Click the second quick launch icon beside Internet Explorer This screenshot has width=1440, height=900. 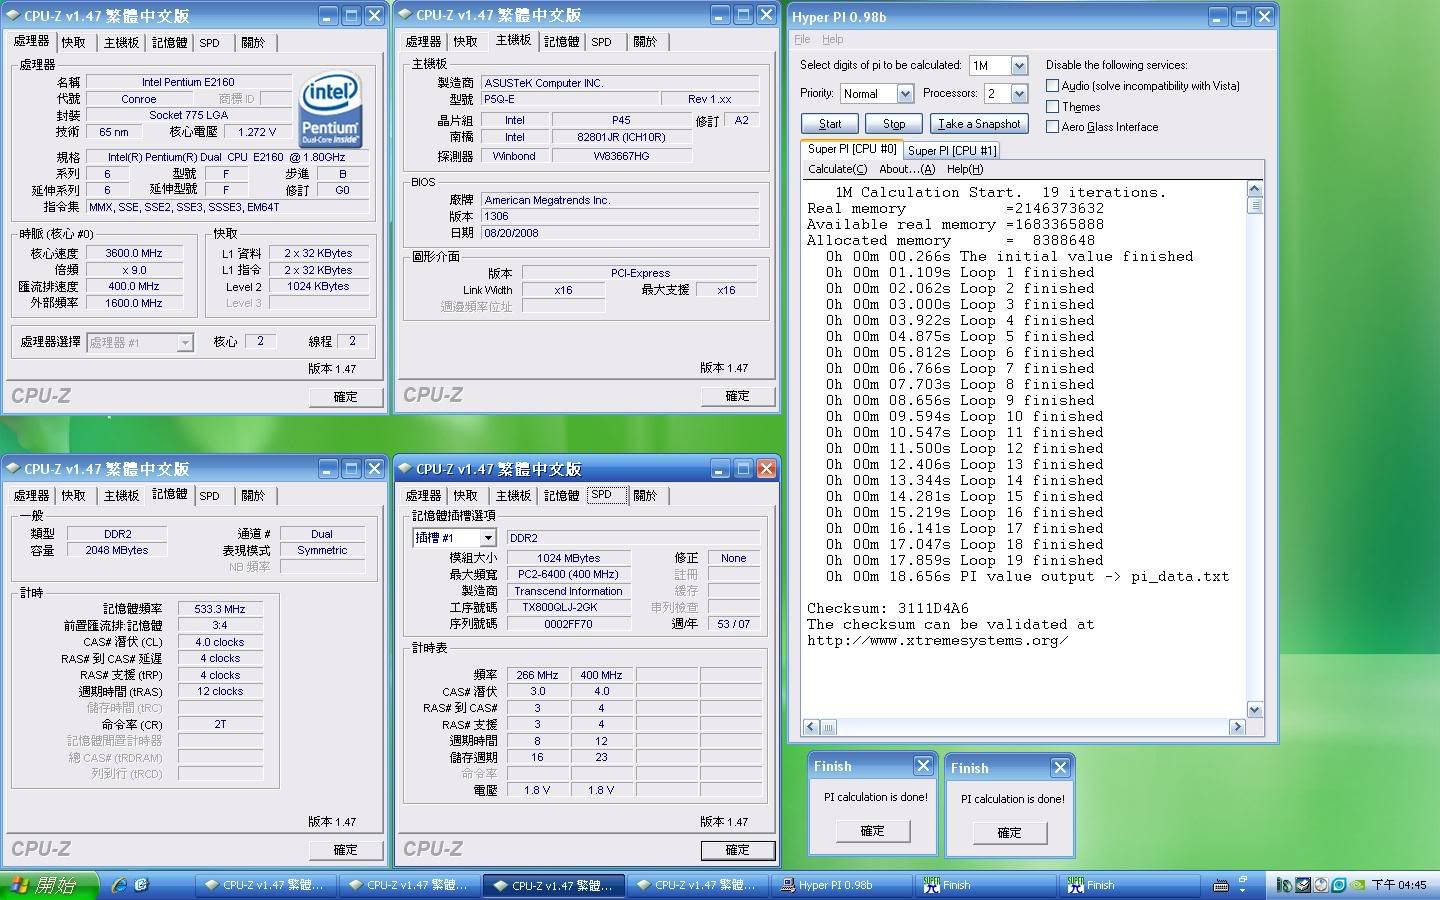point(141,885)
